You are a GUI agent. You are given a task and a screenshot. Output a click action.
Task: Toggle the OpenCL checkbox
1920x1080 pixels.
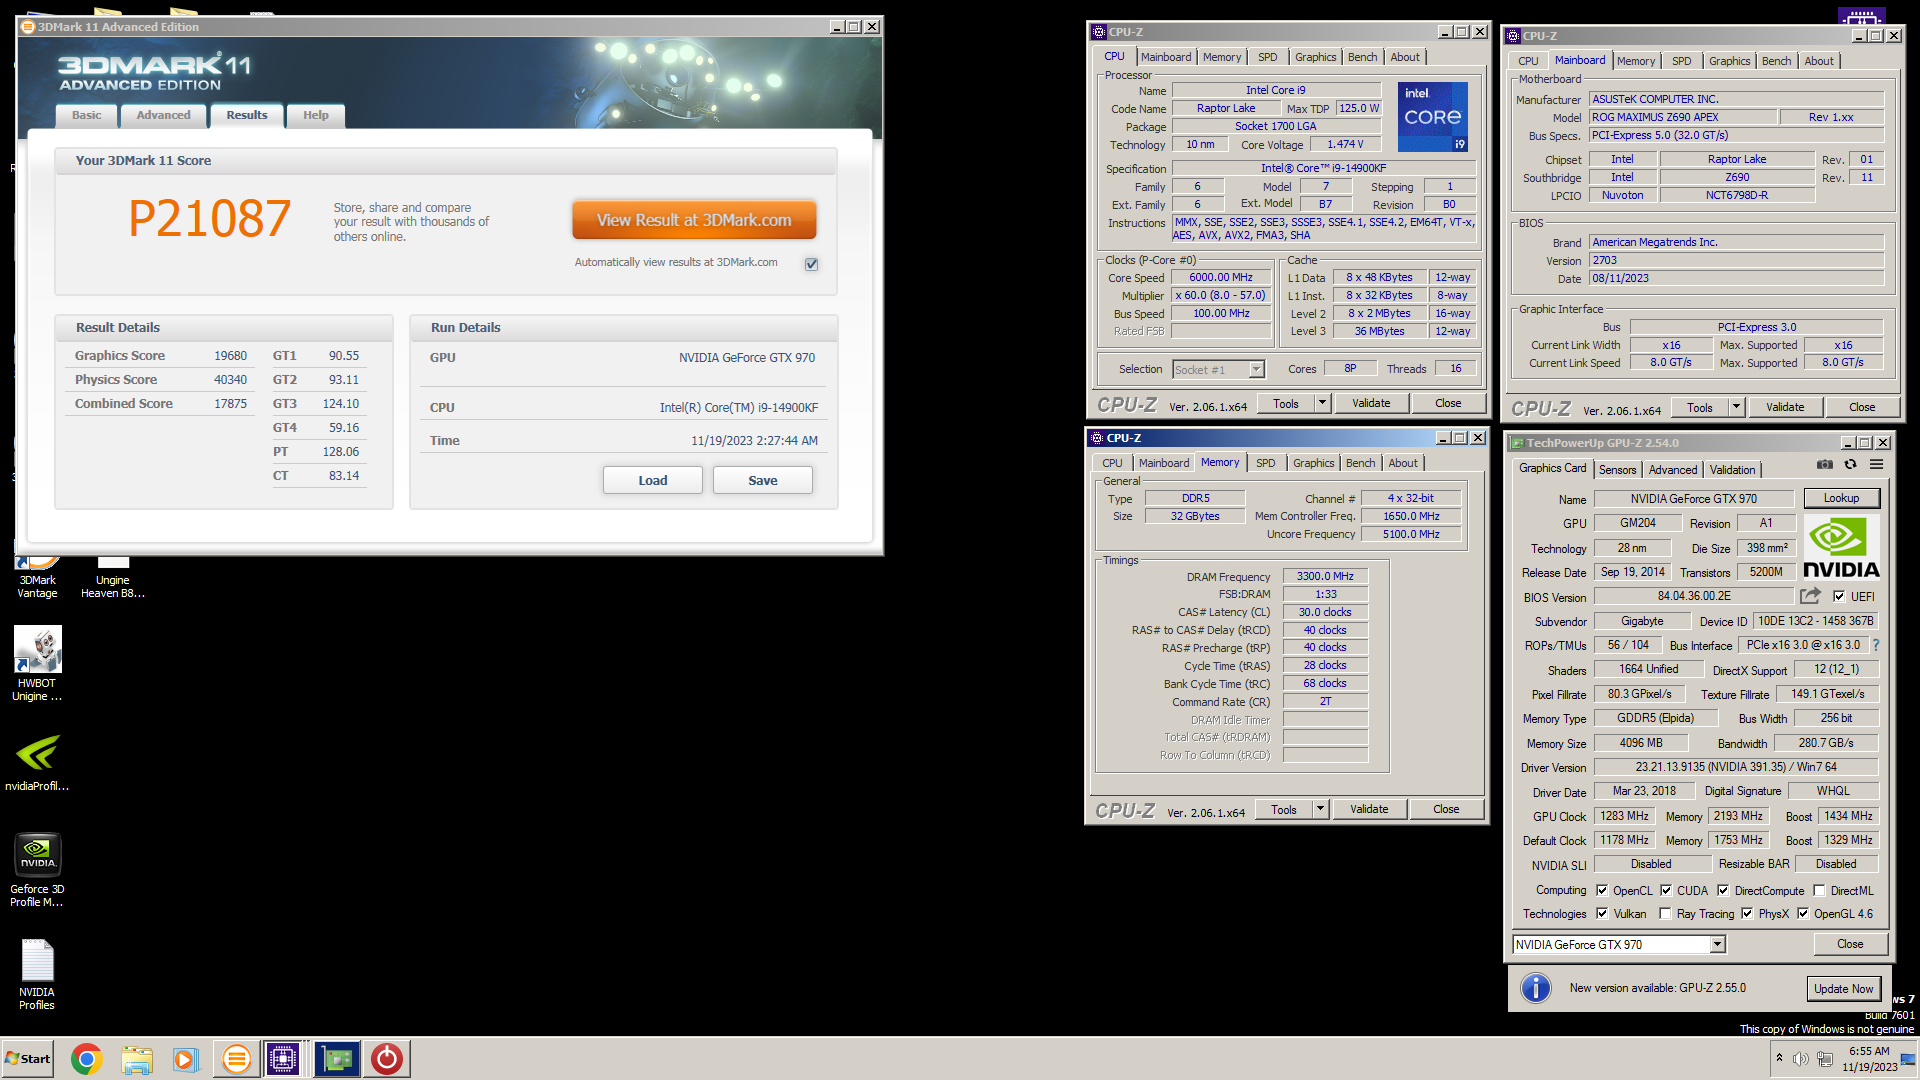tap(1602, 890)
